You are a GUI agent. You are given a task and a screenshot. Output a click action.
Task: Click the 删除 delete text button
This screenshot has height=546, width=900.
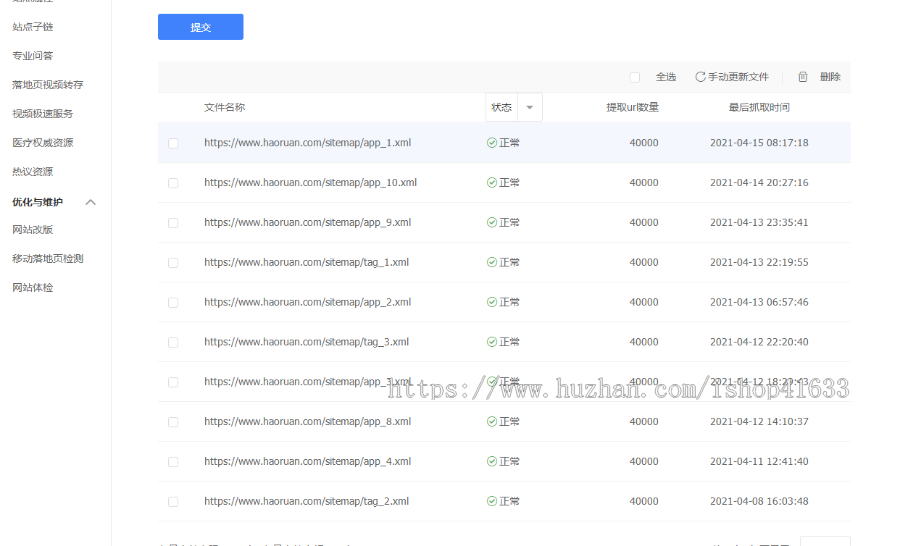pyautogui.click(x=830, y=77)
